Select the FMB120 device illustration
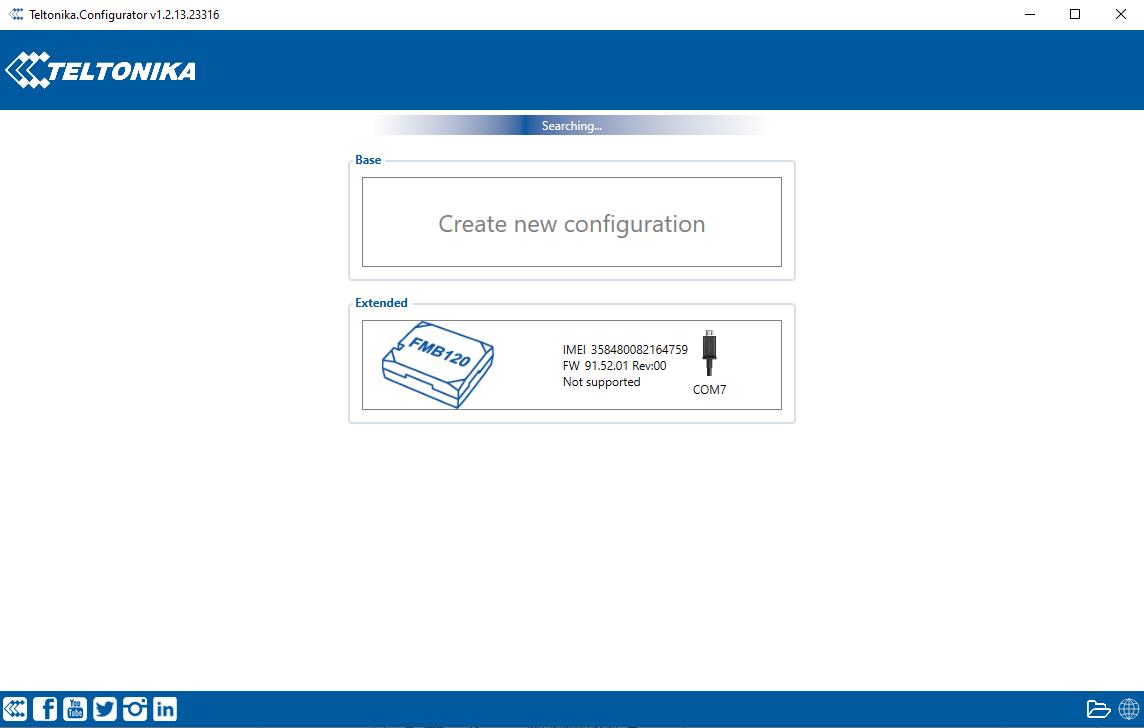The width and height of the screenshot is (1144, 728). [438, 364]
